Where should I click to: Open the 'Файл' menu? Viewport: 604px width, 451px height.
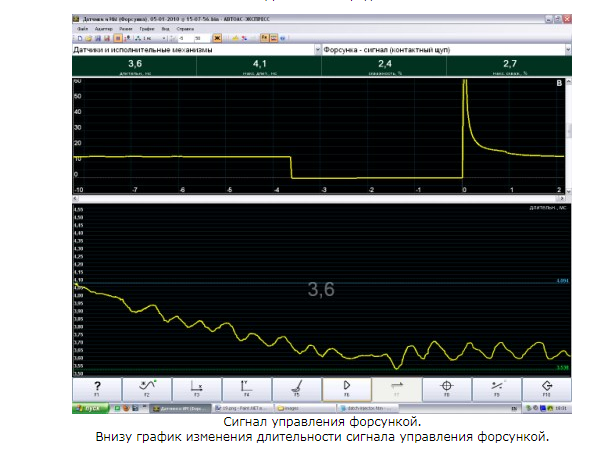click(83, 29)
